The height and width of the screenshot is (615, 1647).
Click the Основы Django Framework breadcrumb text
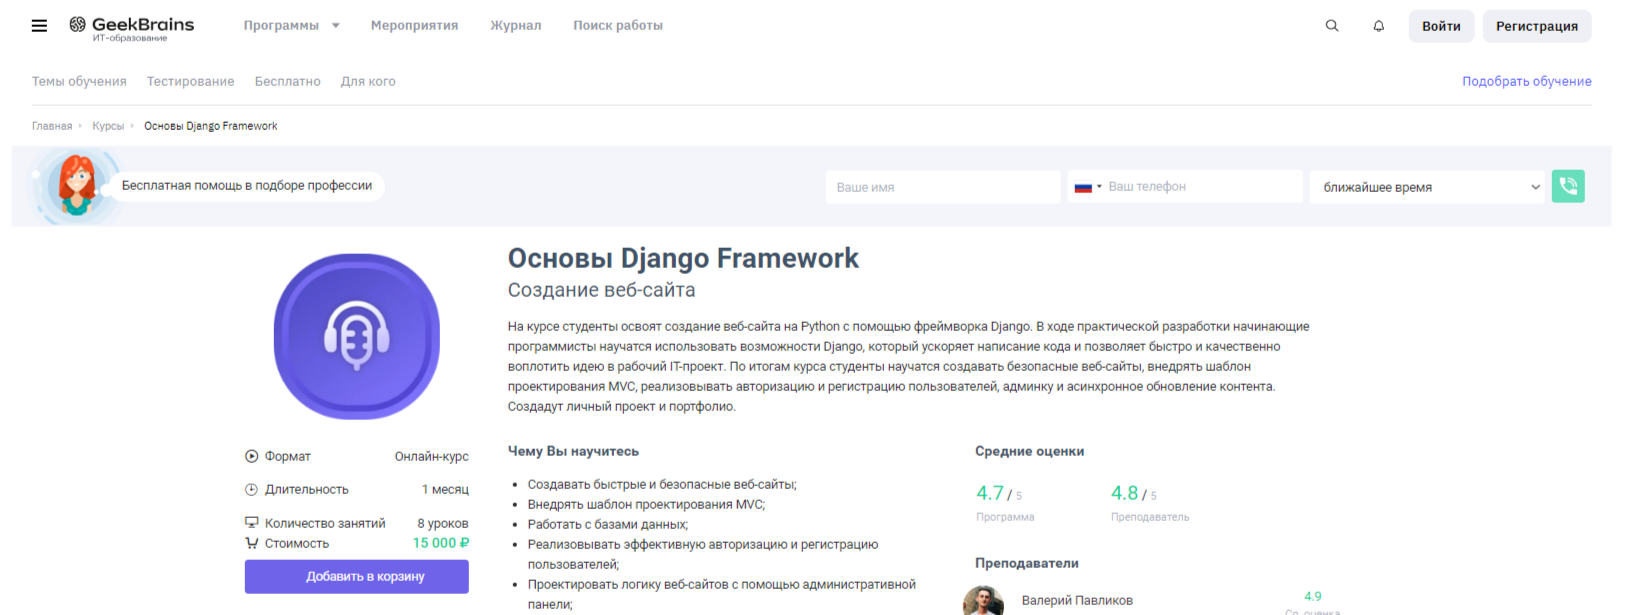(x=211, y=126)
